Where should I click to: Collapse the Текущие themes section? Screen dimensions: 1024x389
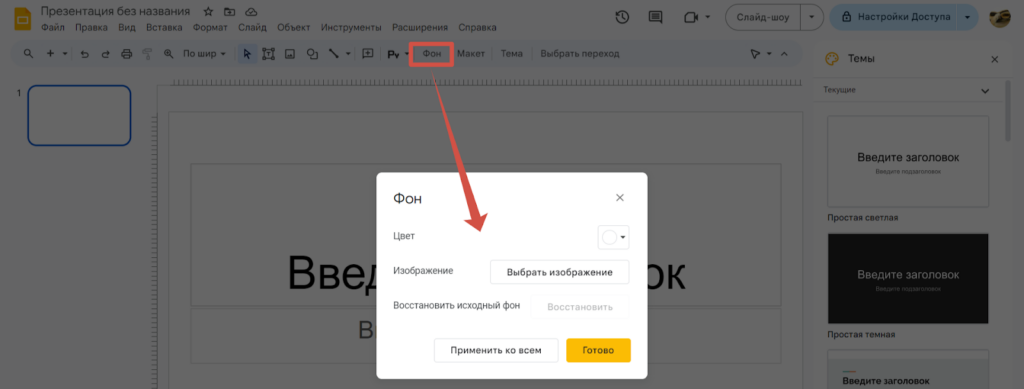985,91
